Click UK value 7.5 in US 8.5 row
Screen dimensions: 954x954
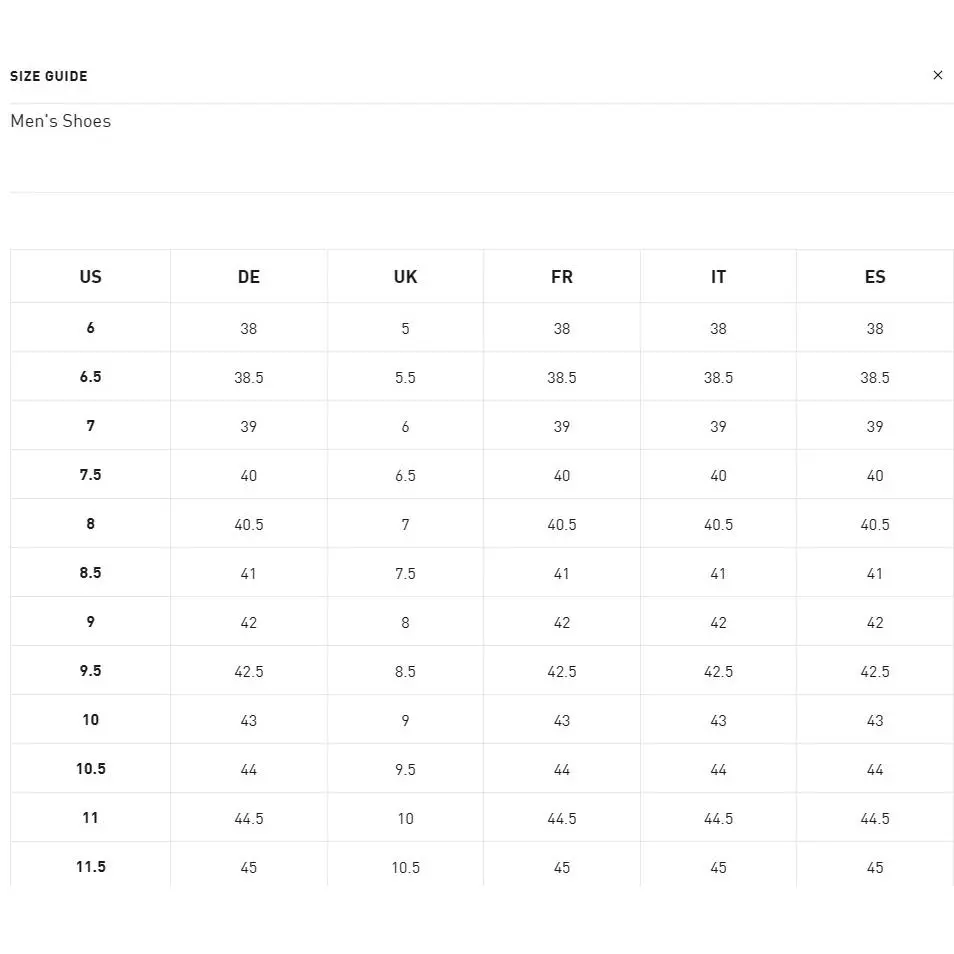405,574
